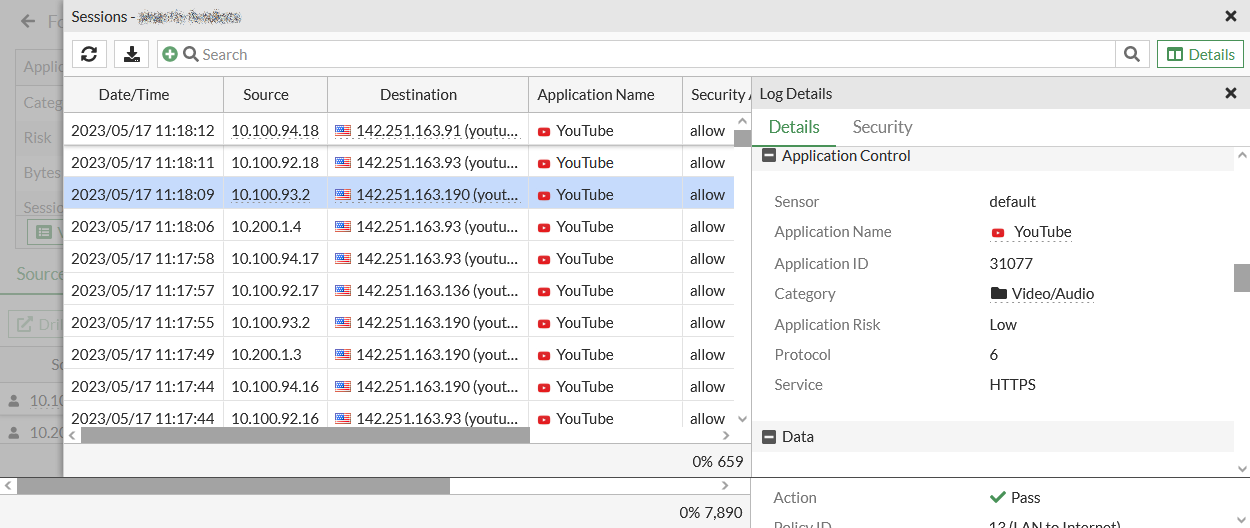Select the Details tab
Screen dimensions: 1250x528
[x=794, y=127]
